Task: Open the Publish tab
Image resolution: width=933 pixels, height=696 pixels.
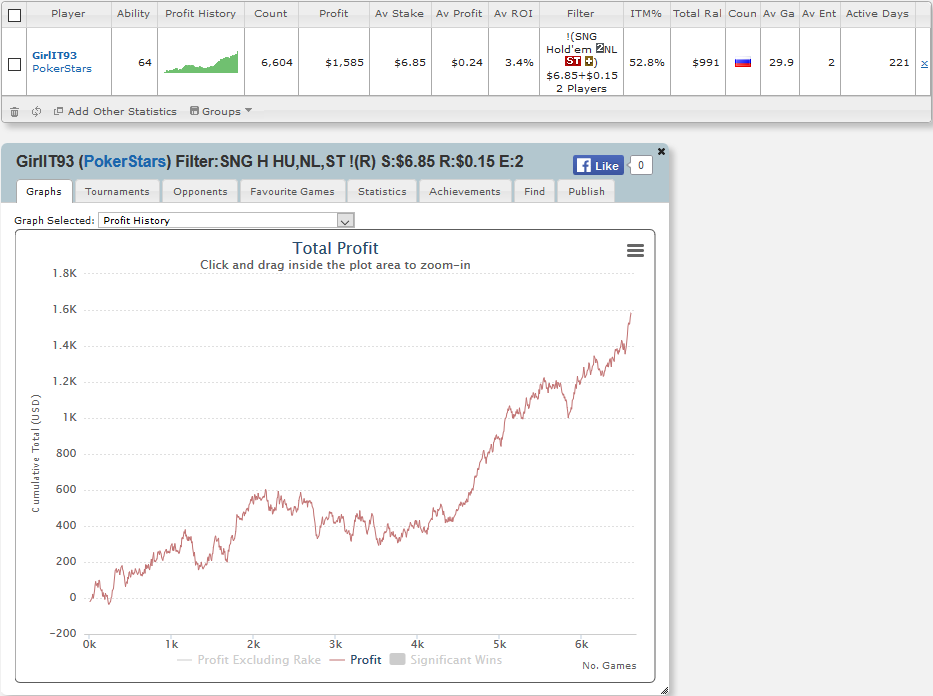Action: [586, 192]
